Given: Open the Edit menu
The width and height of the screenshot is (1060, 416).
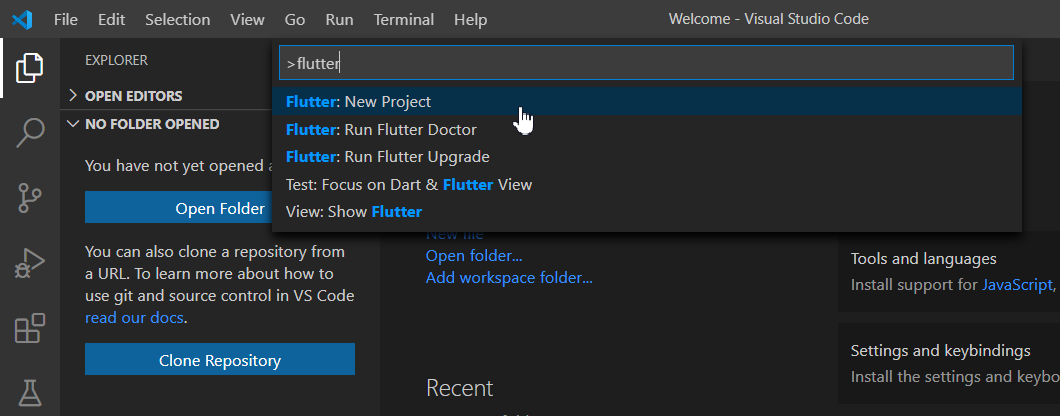Looking at the screenshot, I should [x=112, y=20].
